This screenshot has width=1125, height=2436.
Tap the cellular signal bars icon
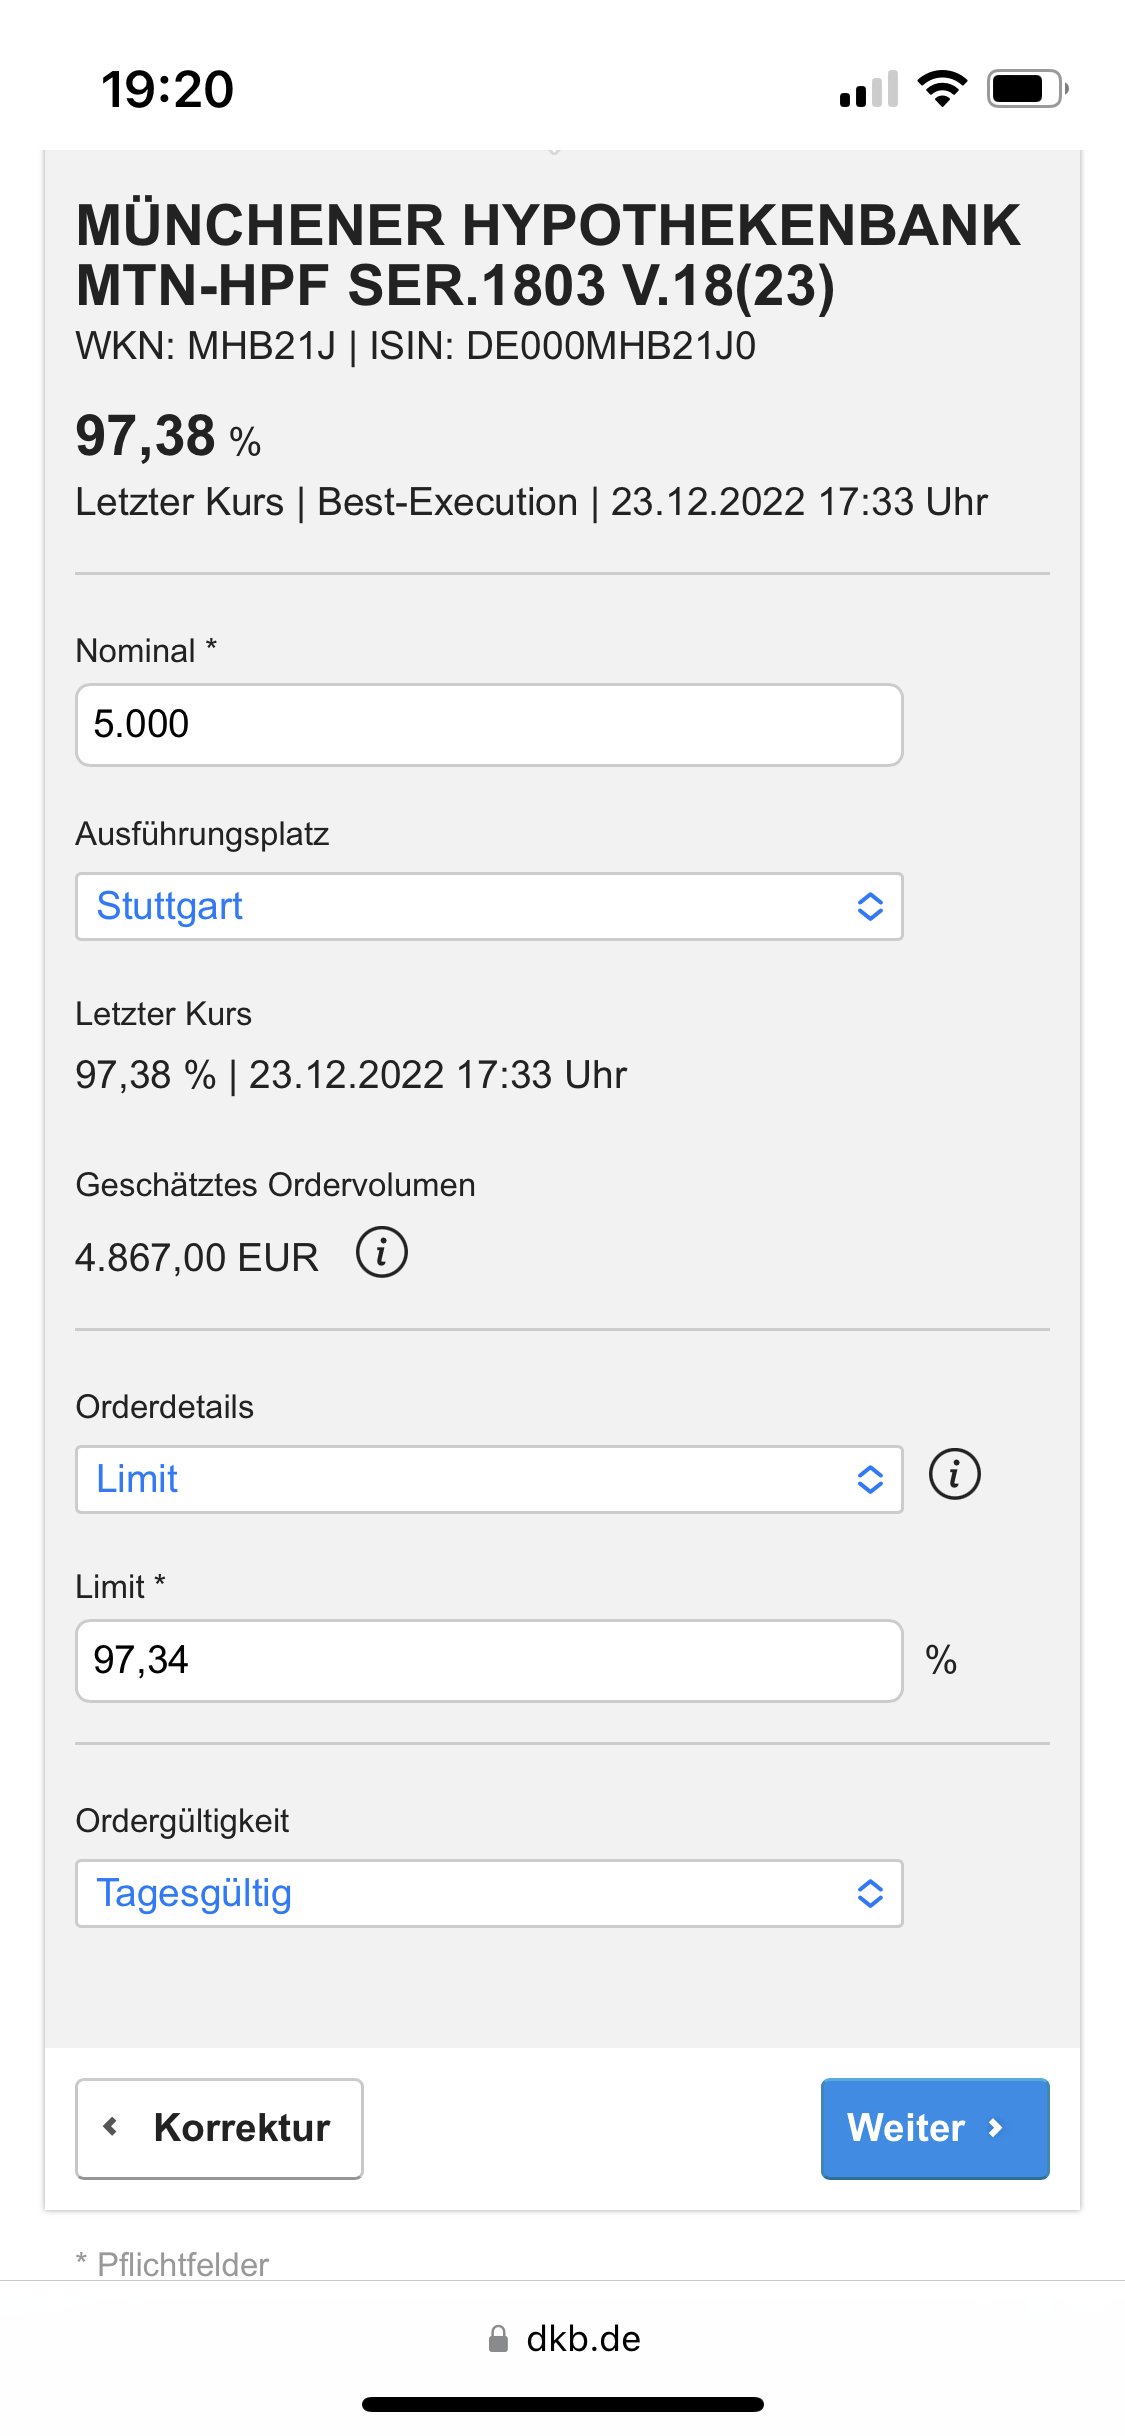869,90
